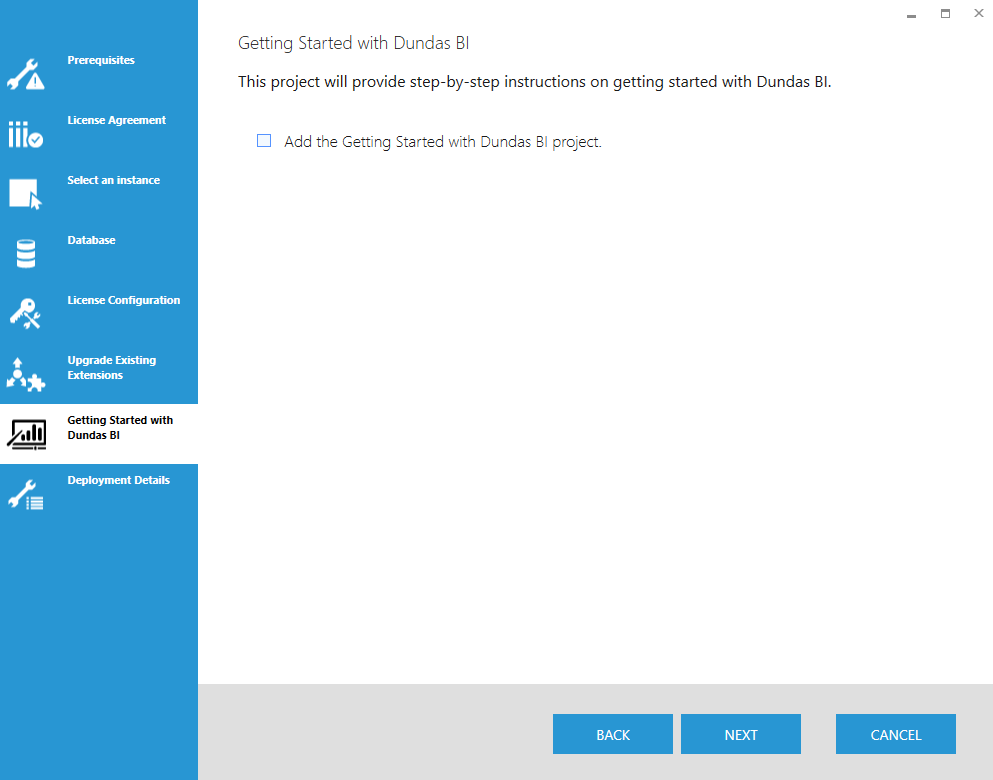Click the Upgrade Existing Extensions puzzle icon
The height and width of the screenshot is (780, 993).
point(26,374)
